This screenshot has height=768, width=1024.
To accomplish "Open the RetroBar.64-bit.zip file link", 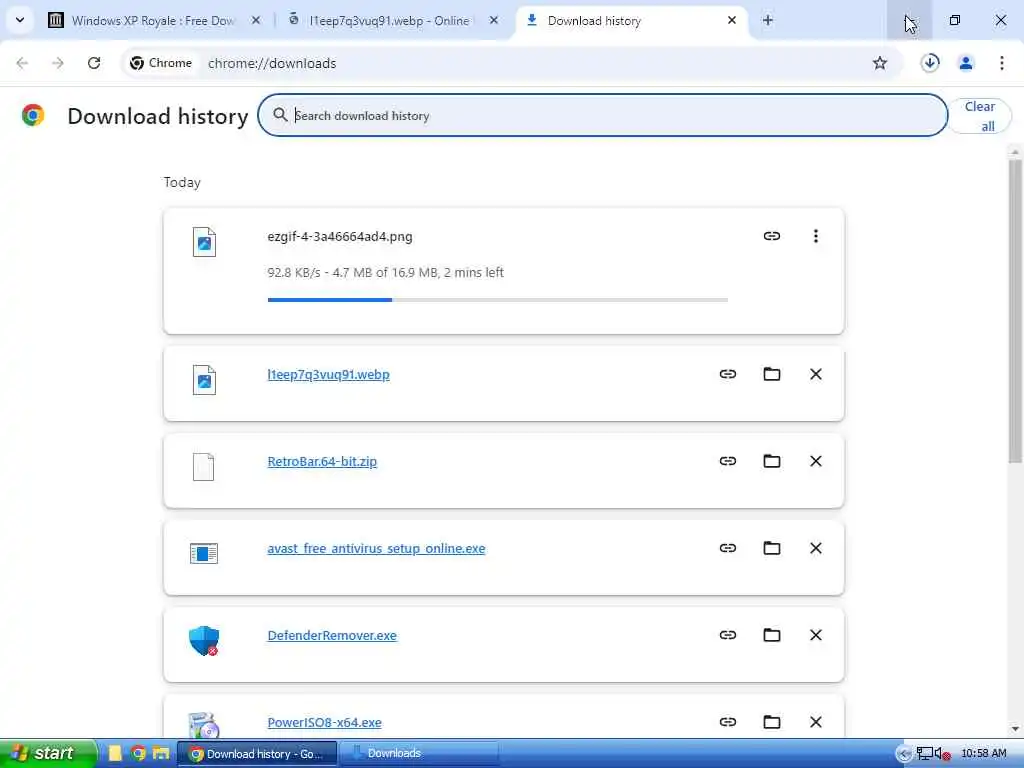I will coord(322,461).
